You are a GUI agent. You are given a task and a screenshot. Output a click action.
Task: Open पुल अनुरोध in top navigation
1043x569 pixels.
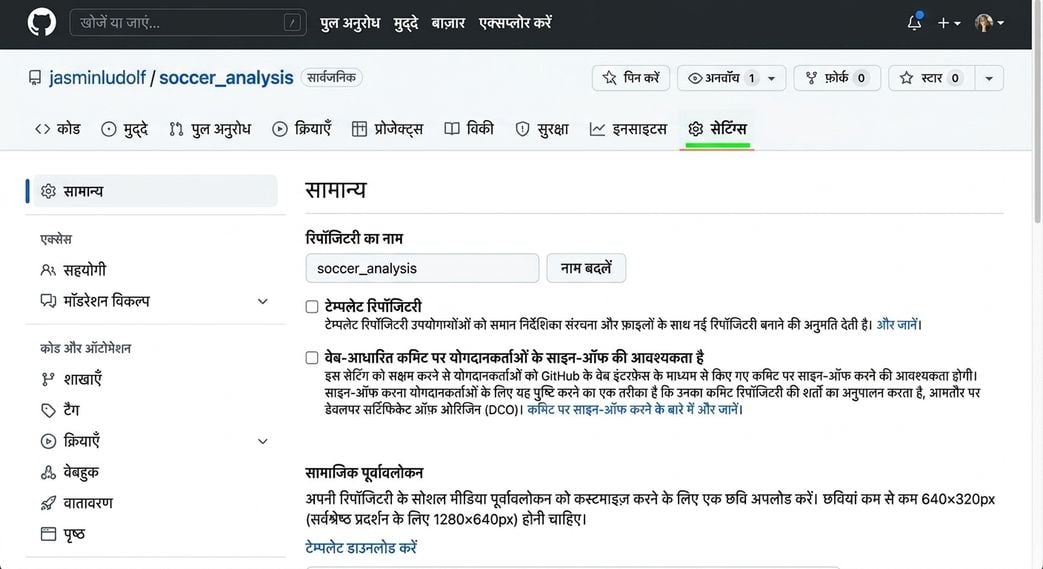point(350,23)
